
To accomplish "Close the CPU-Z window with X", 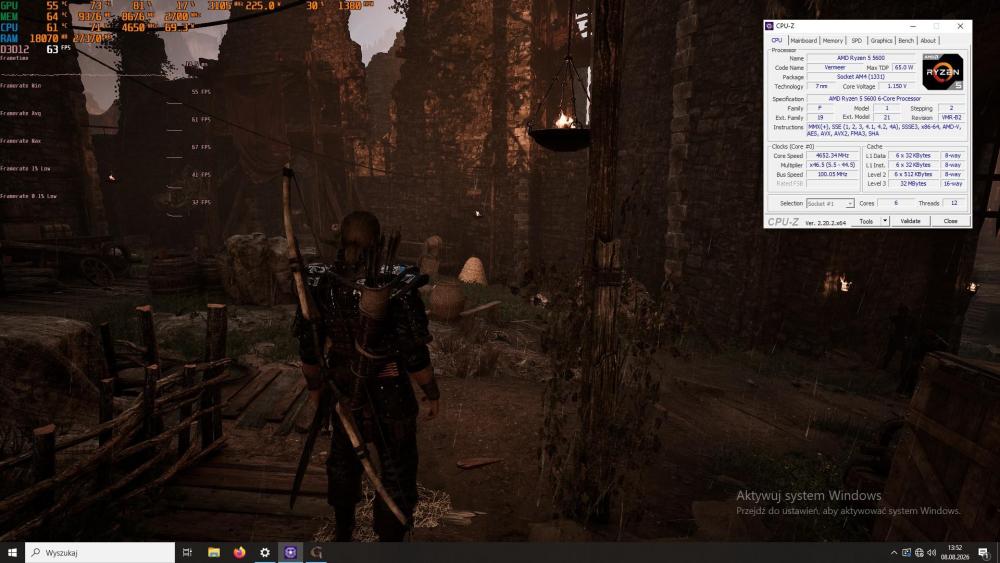I will pos(960,26).
